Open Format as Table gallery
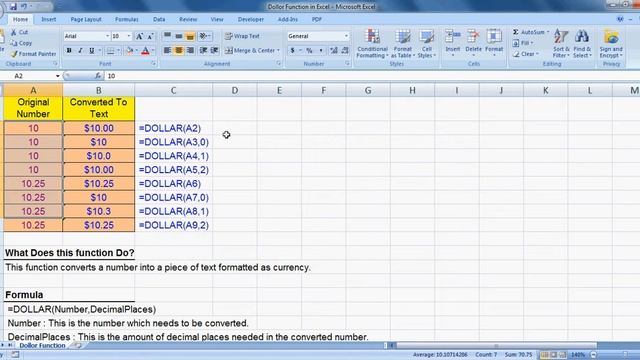The height and width of the screenshot is (360, 640). point(402,43)
